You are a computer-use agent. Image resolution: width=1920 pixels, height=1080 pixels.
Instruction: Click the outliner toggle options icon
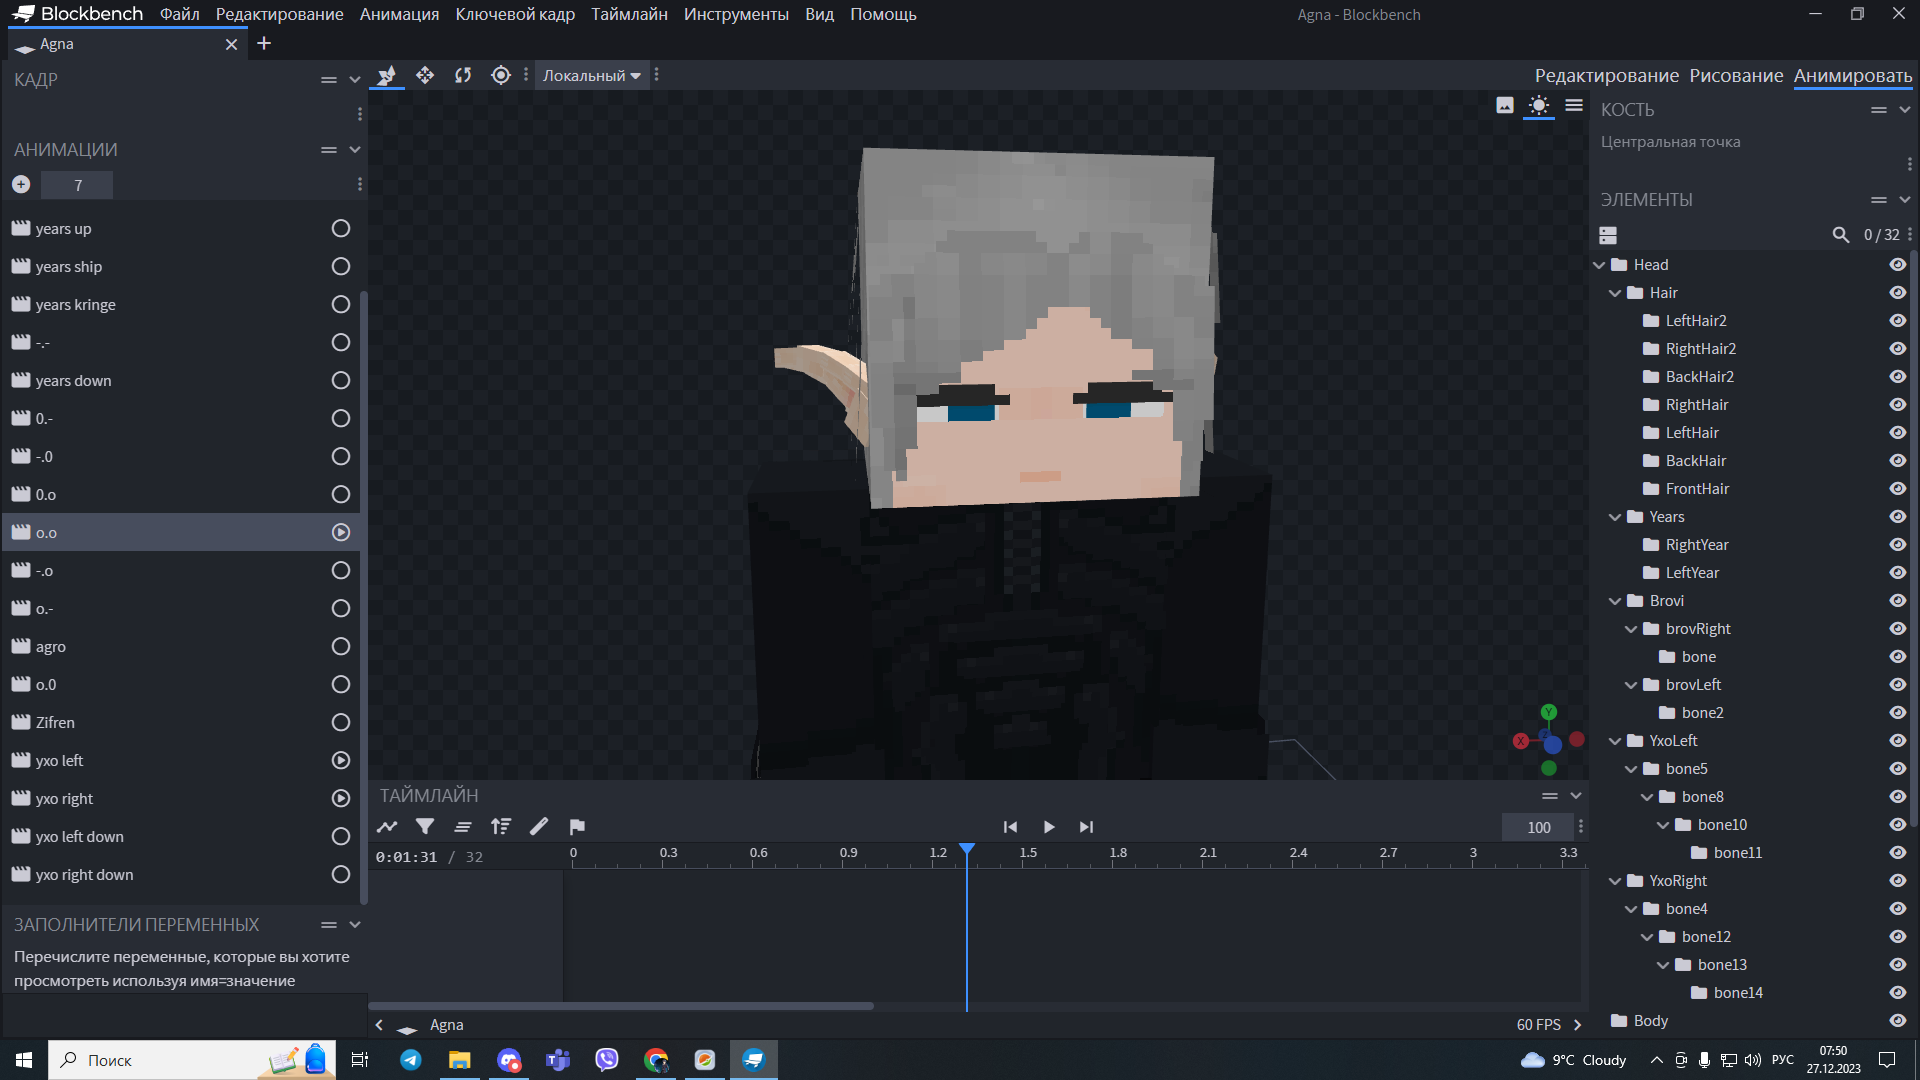tap(1608, 235)
